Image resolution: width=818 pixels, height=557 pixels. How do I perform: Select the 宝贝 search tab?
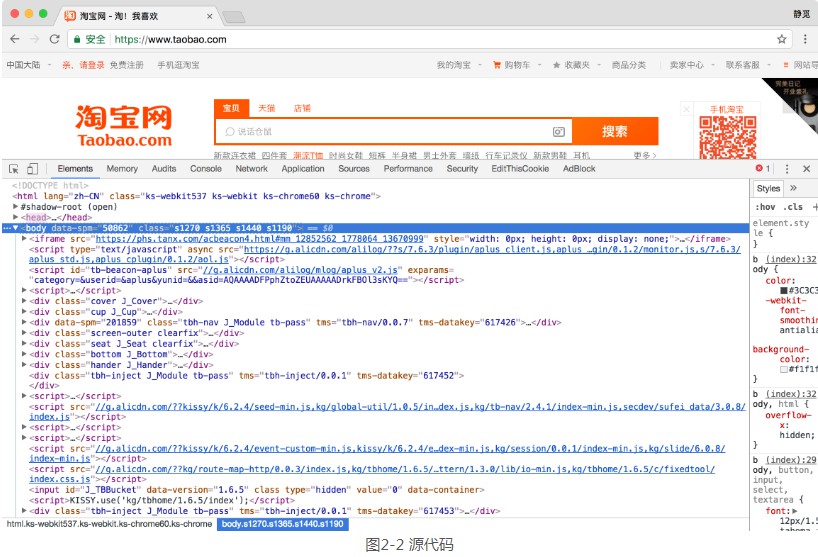point(231,108)
